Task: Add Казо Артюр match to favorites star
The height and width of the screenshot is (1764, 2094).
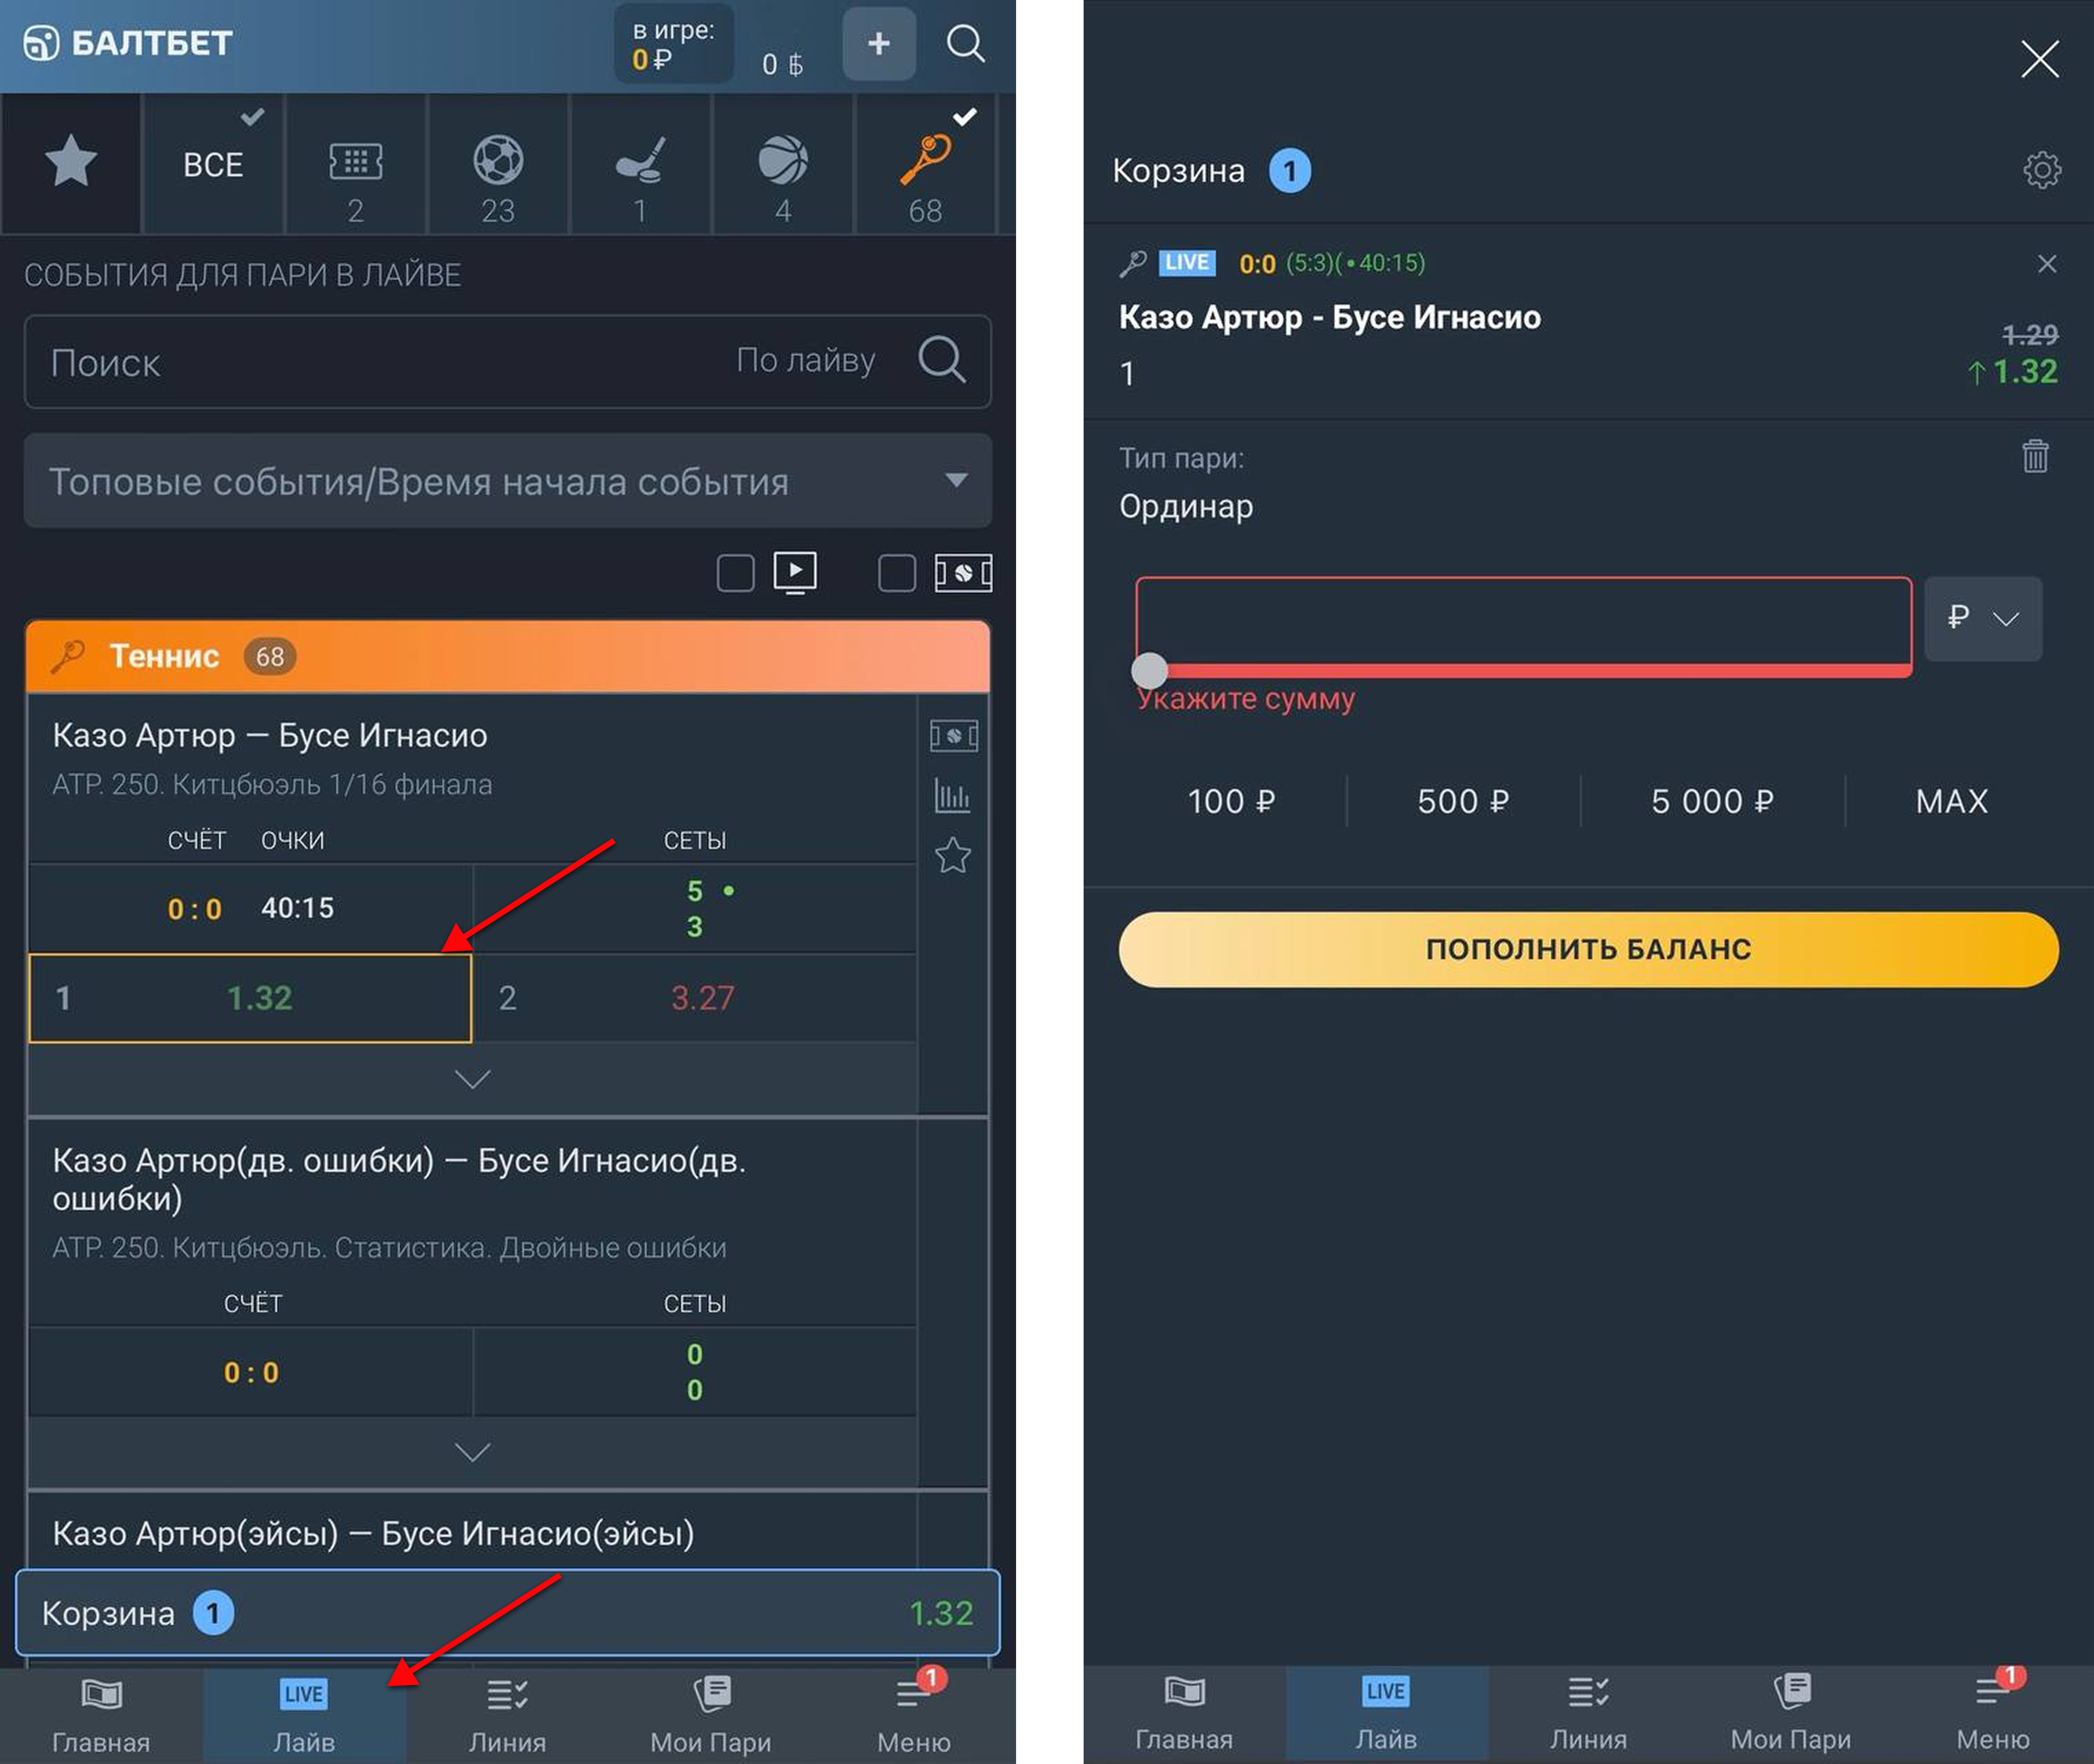Action: tap(952, 855)
